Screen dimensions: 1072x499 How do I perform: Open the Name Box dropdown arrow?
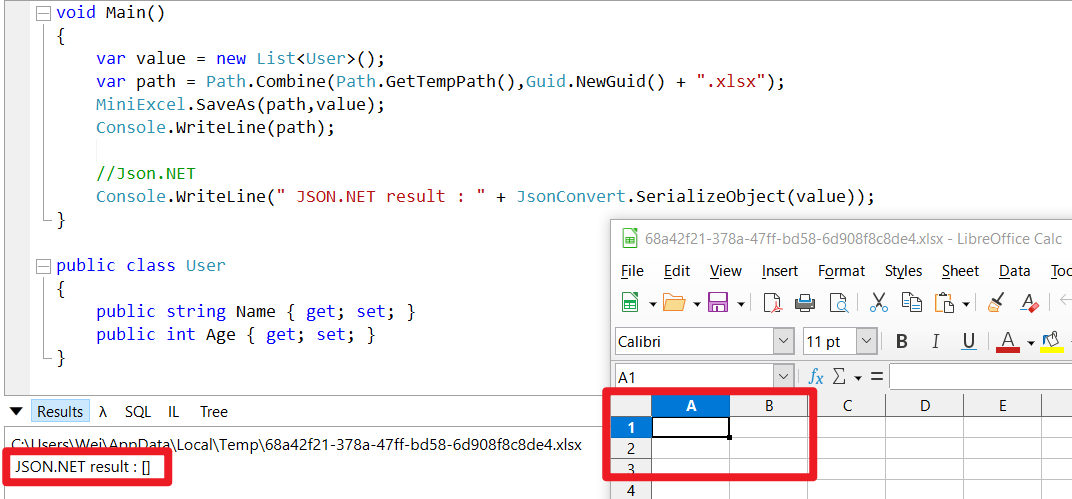pos(783,377)
